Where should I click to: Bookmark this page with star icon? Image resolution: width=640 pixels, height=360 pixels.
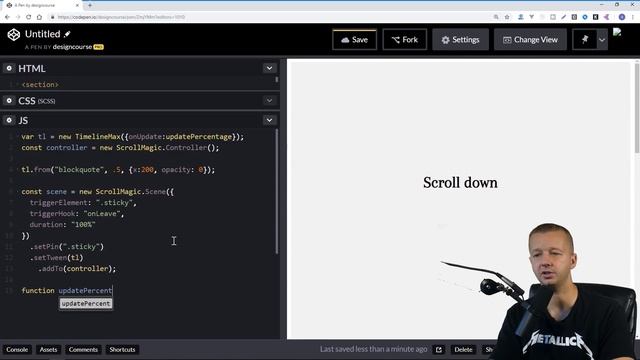(507, 17)
